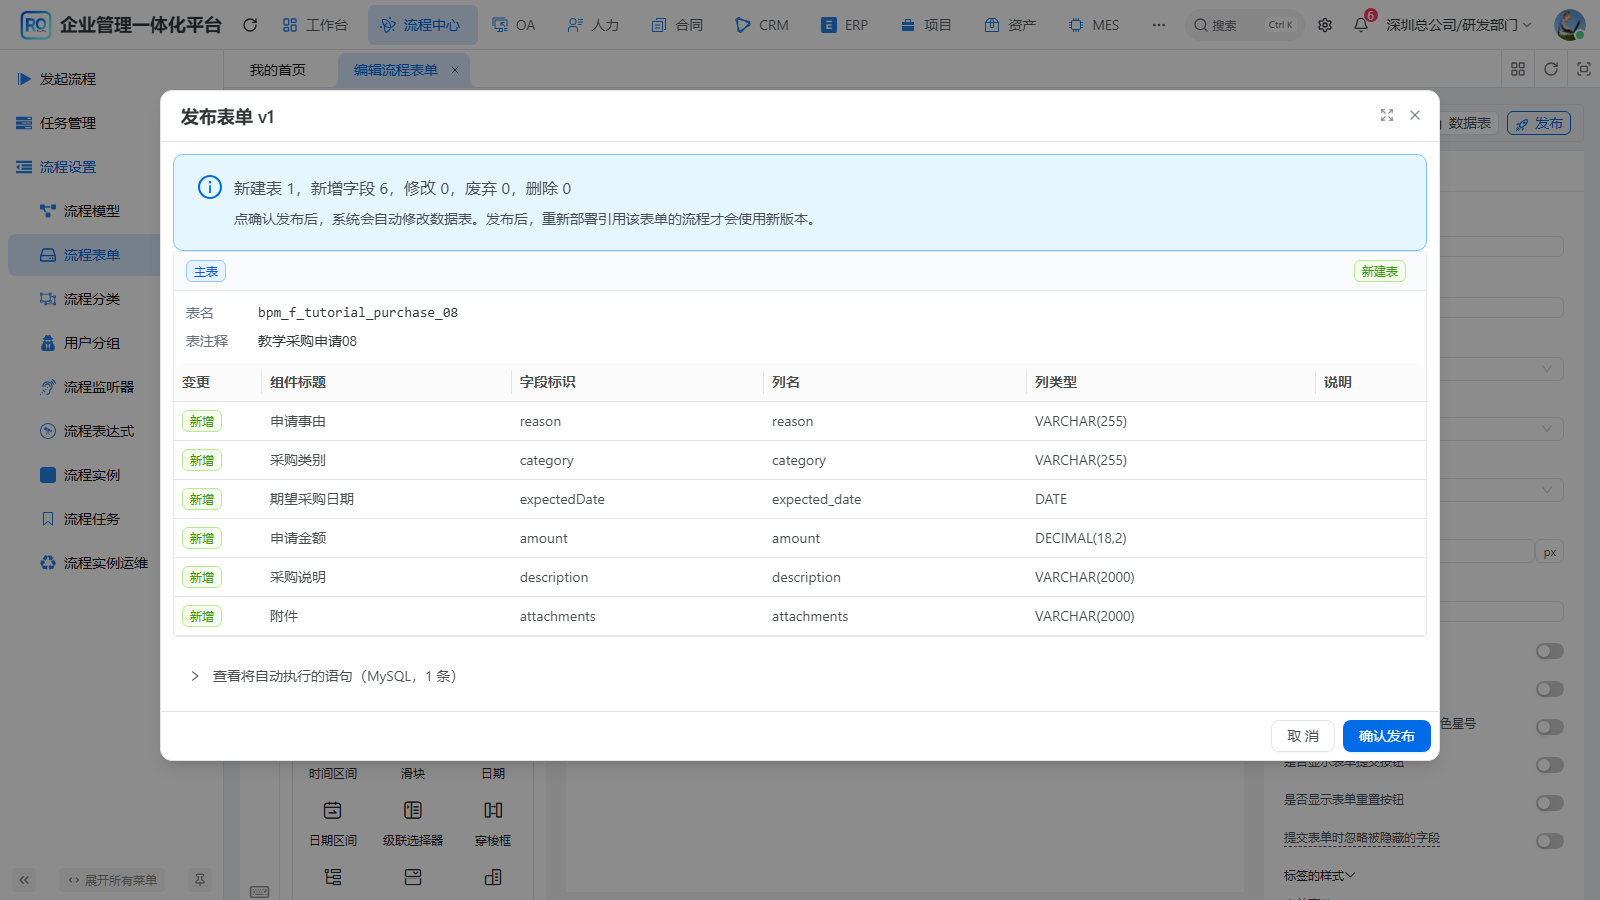Click 展开所有菜单 at the sidebar bottom

click(113, 880)
